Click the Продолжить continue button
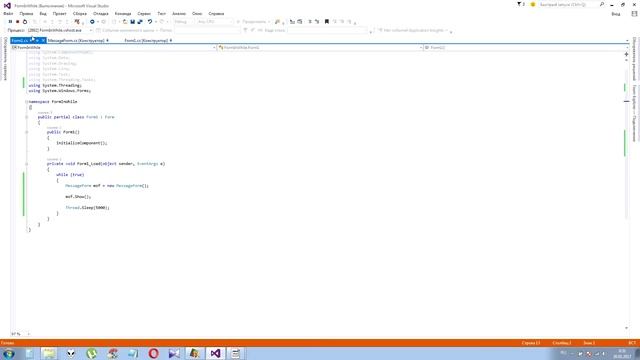The width and height of the screenshot is (640, 360). pos(253,22)
